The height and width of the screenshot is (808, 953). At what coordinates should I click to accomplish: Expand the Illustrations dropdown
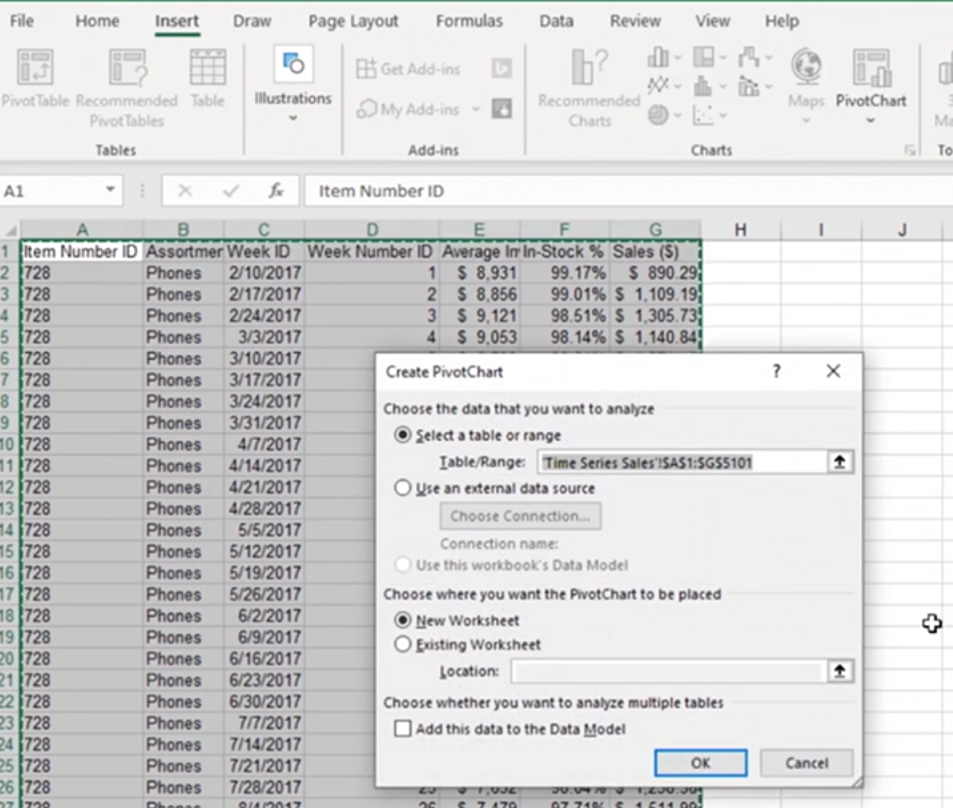292,118
